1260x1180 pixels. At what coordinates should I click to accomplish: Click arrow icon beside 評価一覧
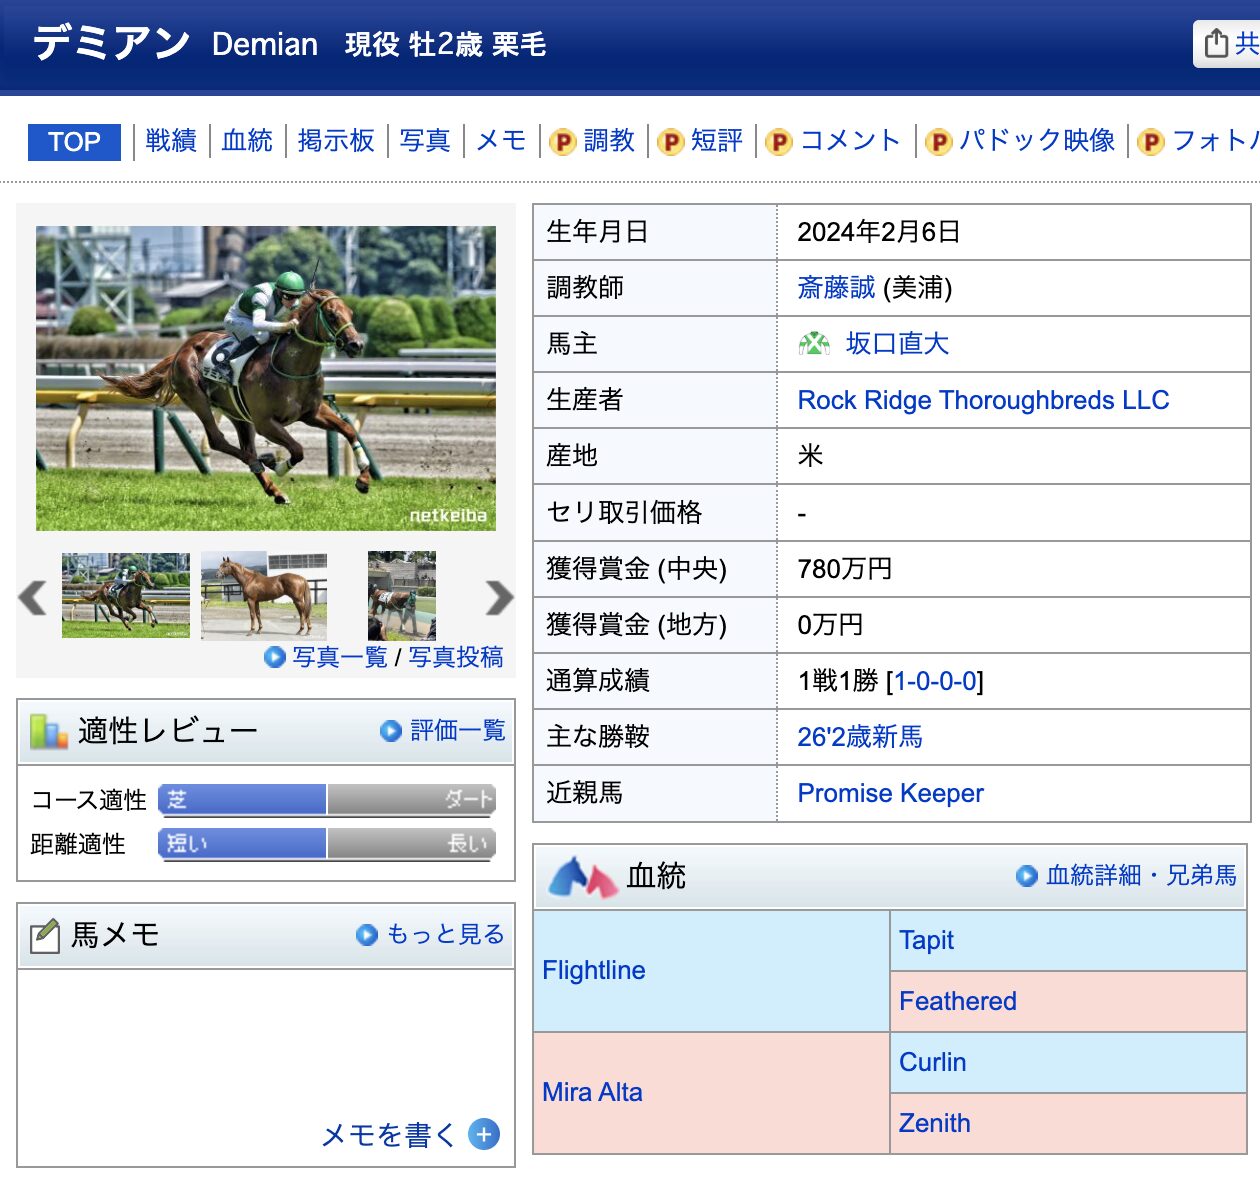tap(391, 731)
